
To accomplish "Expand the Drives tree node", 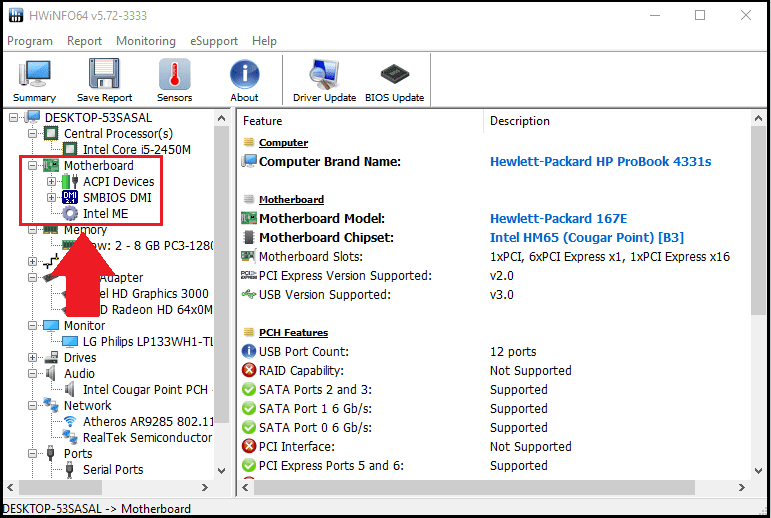I will [x=33, y=358].
